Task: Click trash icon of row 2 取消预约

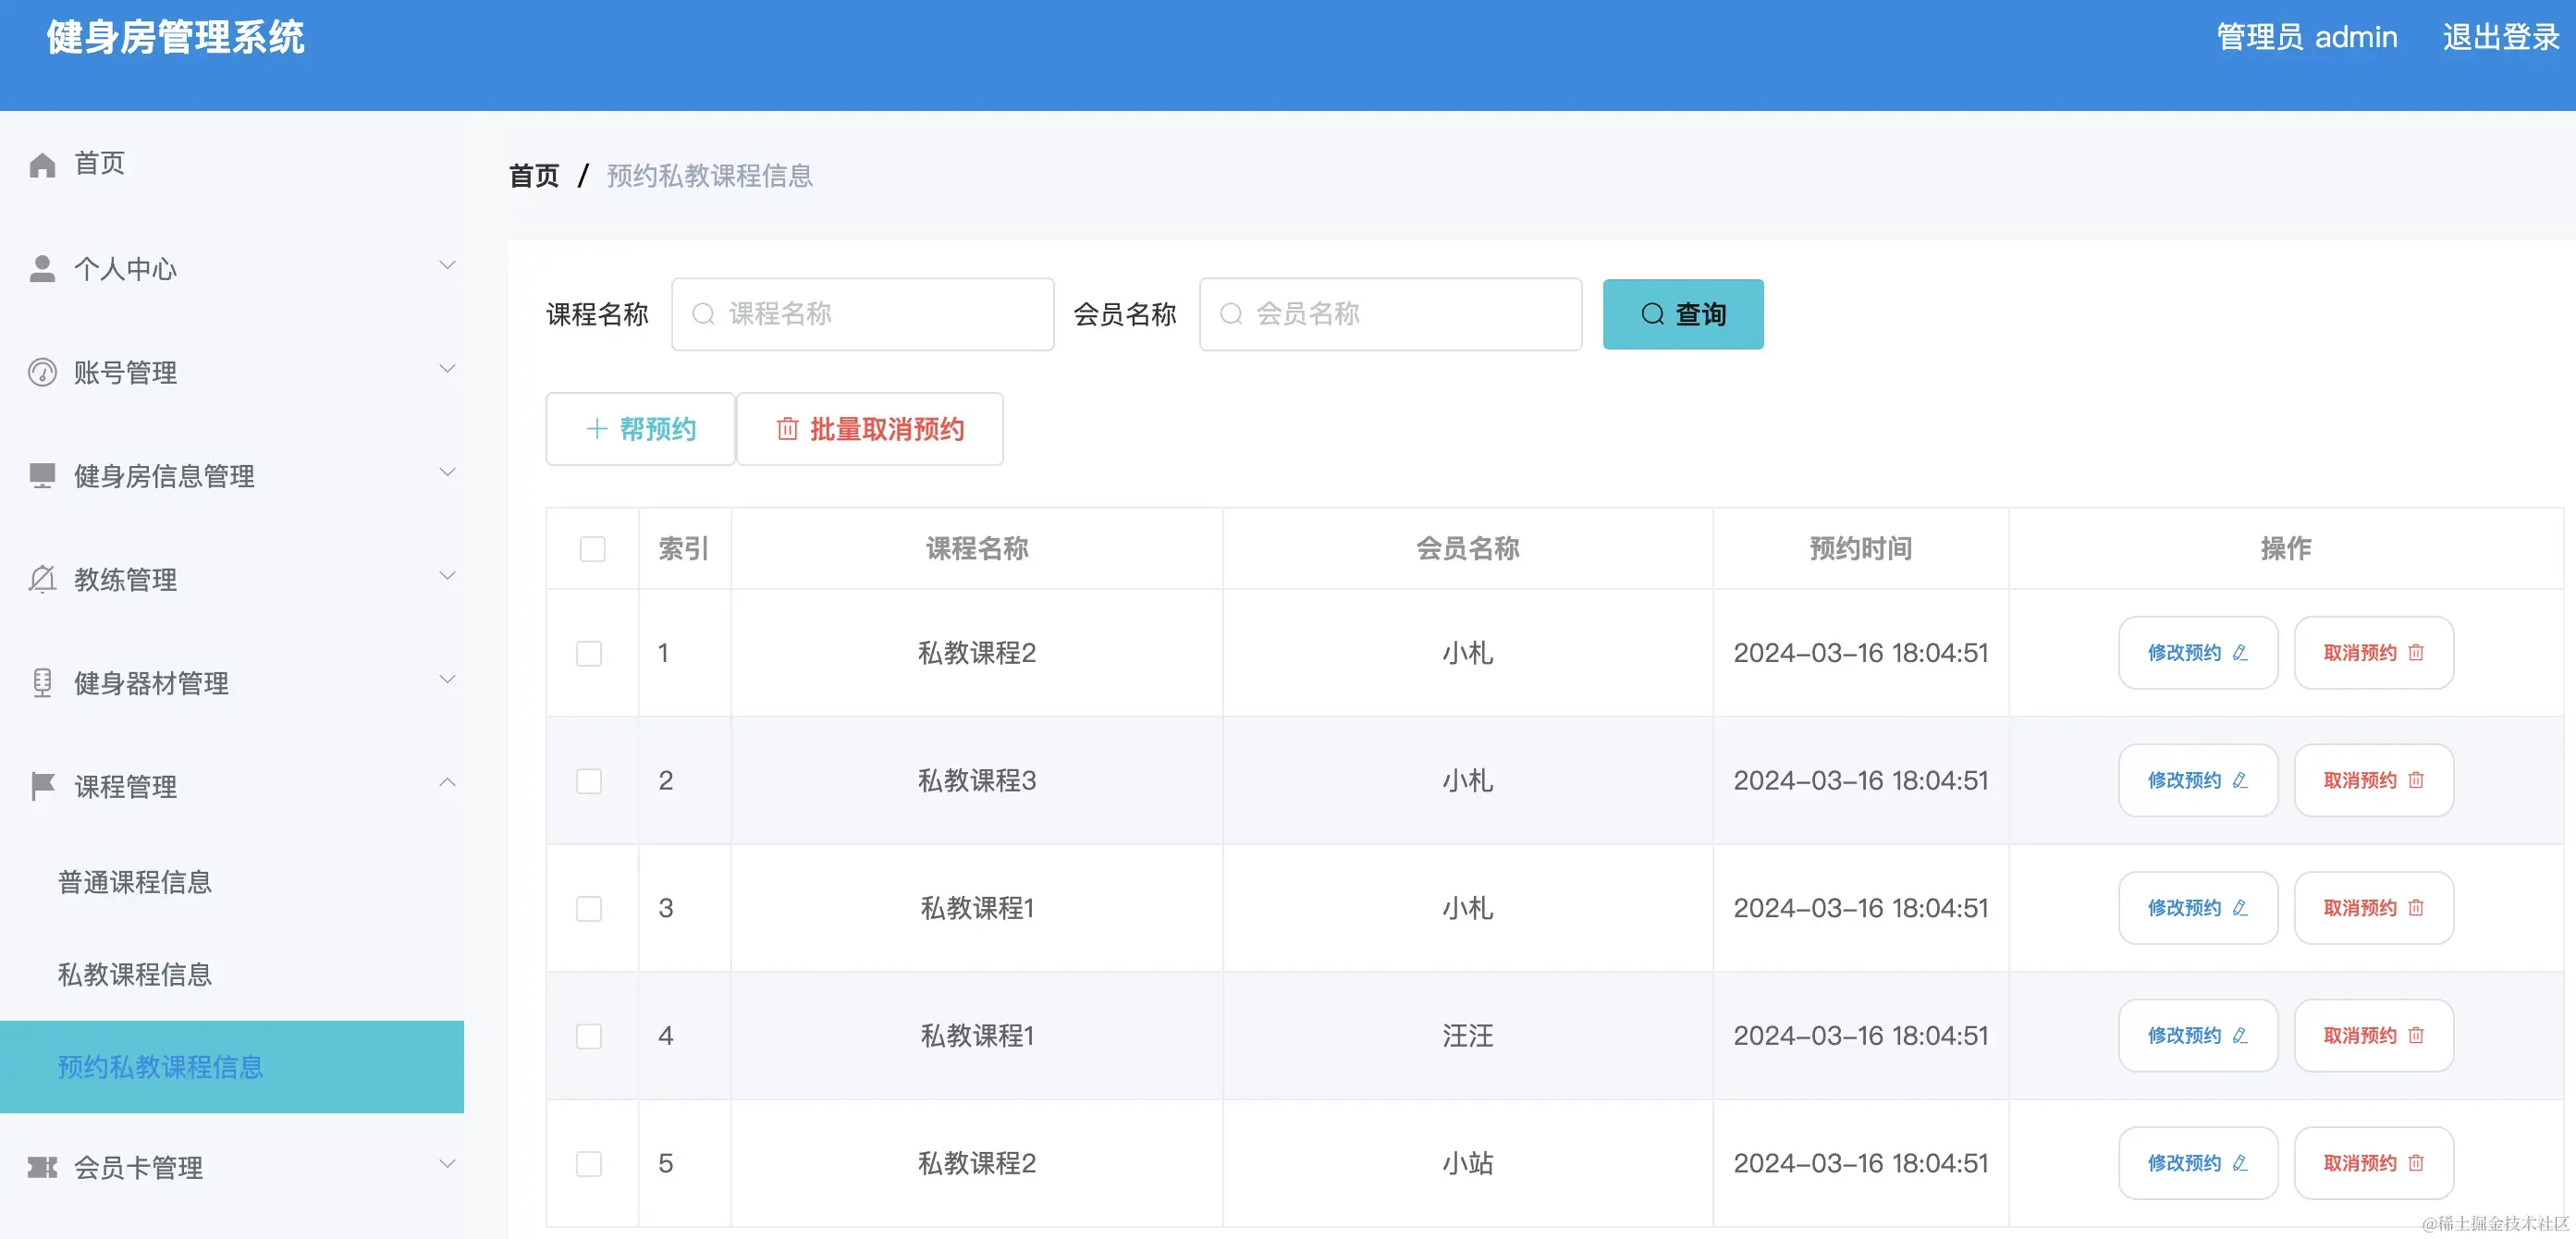Action: (x=2416, y=780)
